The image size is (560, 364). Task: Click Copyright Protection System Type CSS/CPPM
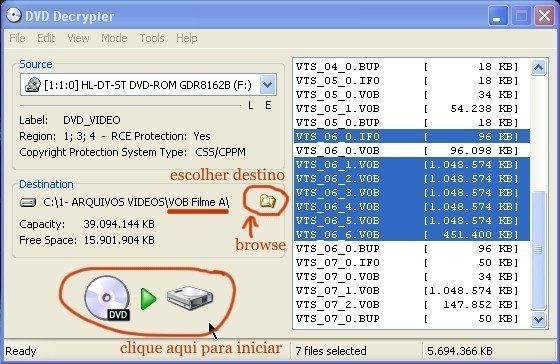coord(132,152)
